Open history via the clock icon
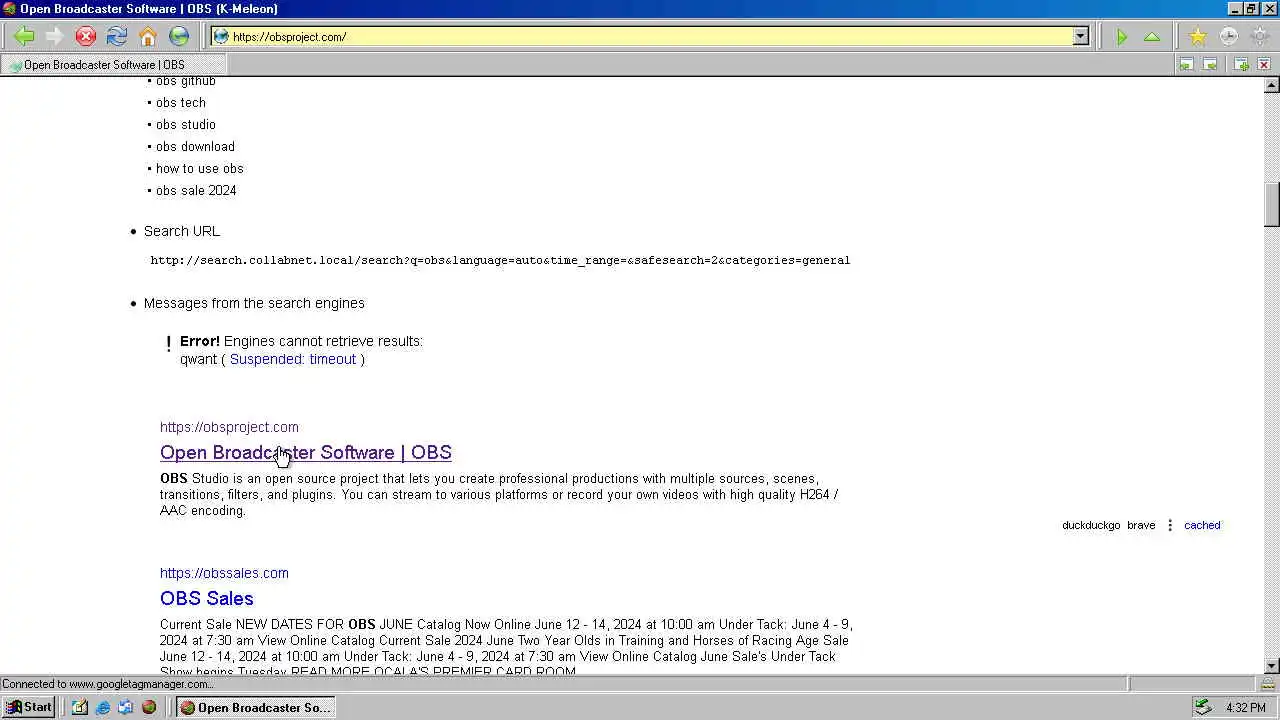Viewport: 1280px width, 720px height. tap(1228, 37)
